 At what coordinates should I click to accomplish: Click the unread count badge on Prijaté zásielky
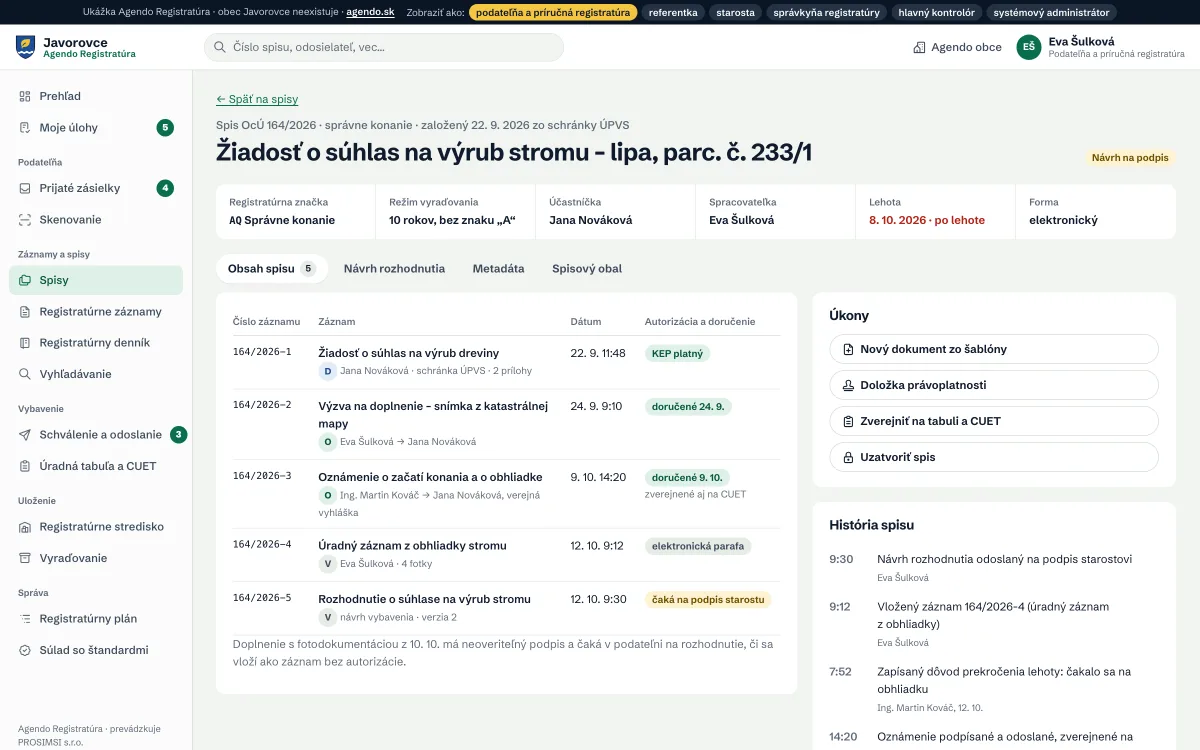[165, 188]
